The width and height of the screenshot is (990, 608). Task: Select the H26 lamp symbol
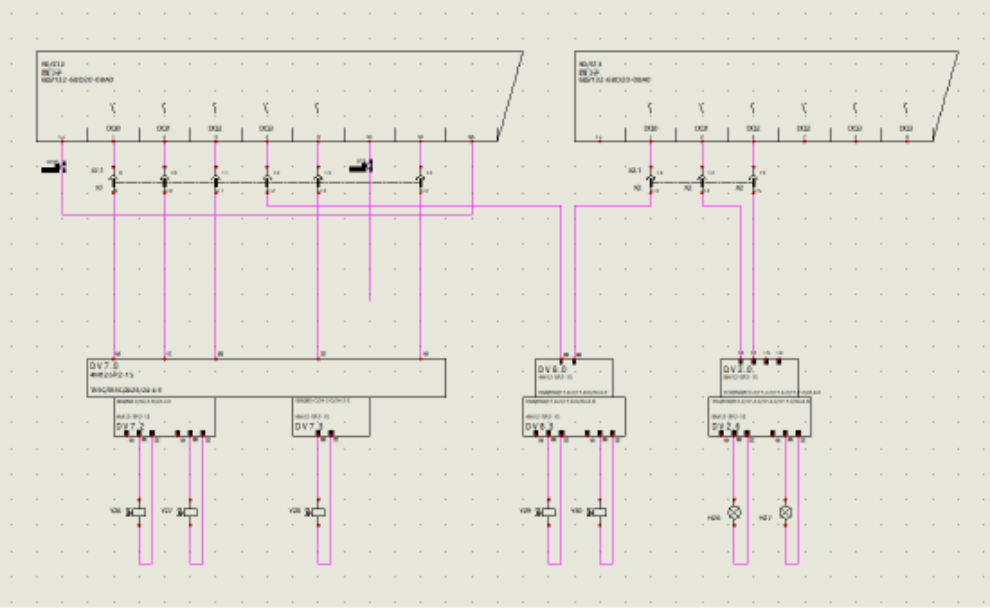click(735, 512)
